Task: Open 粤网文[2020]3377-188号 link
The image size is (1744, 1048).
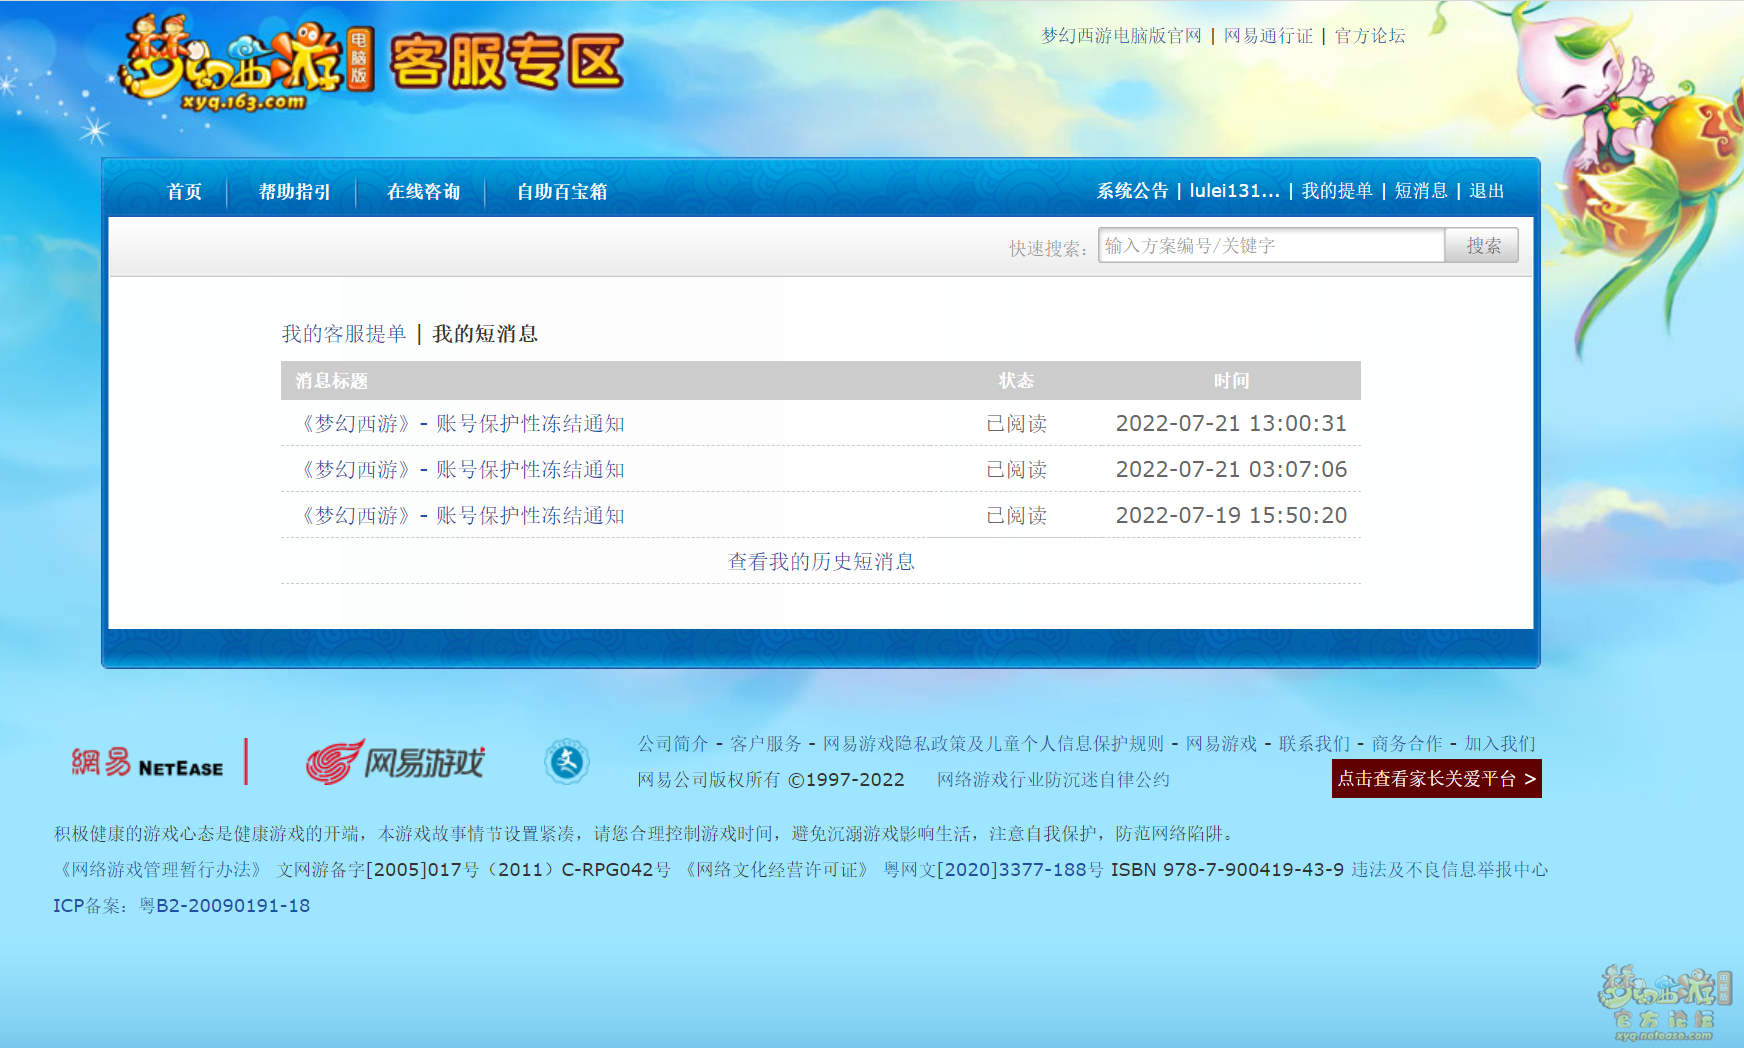Action: (x=993, y=869)
